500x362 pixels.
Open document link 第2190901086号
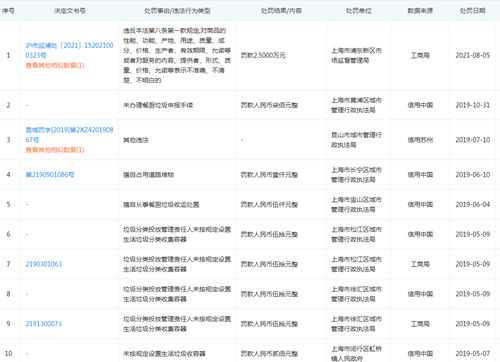(x=50, y=175)
